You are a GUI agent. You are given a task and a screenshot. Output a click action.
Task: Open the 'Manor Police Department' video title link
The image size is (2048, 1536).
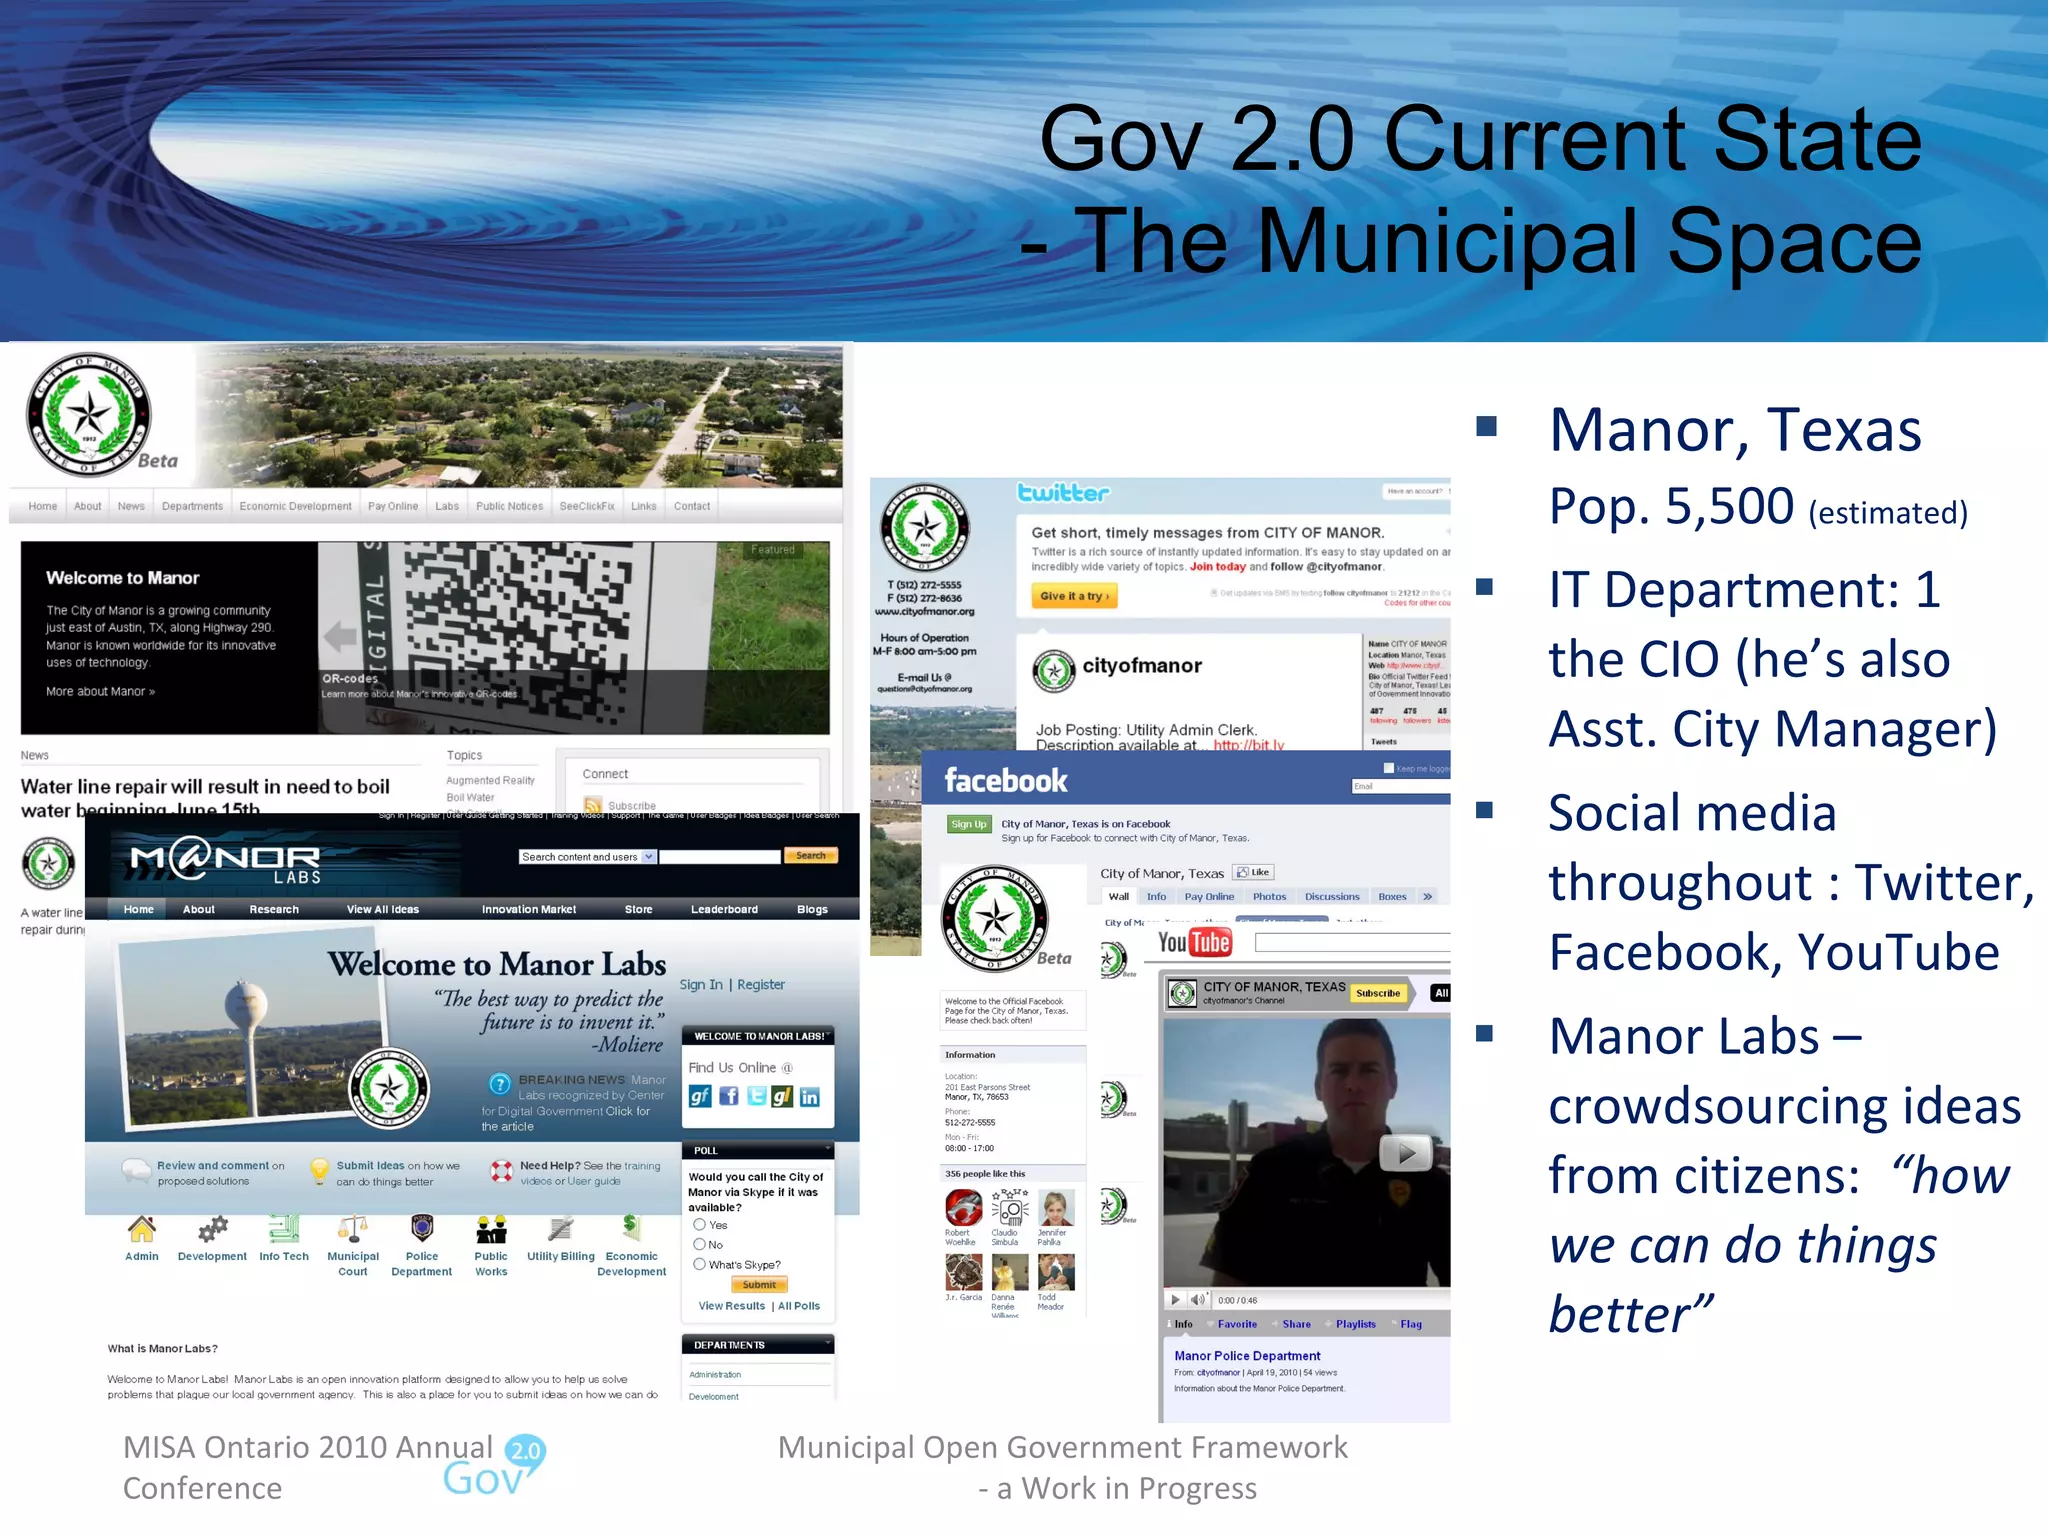click(x=1247, y=1356)
